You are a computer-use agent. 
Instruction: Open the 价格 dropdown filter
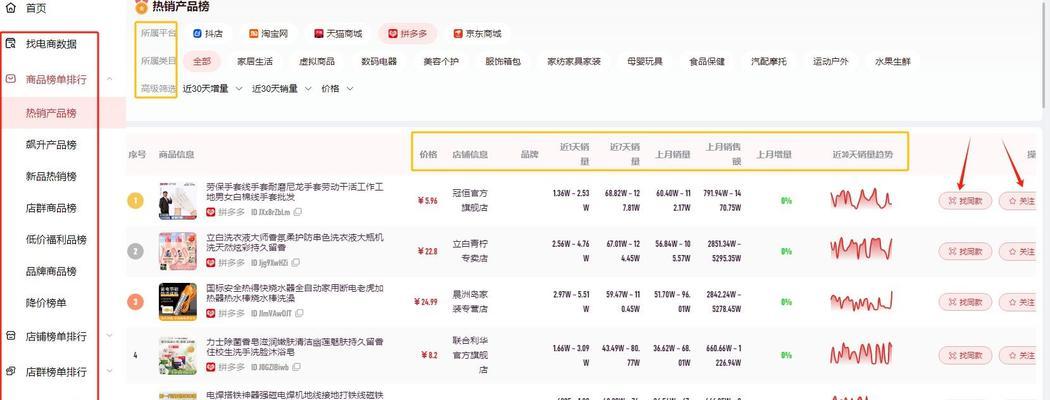pyautogui.click(x=337, y=88)
